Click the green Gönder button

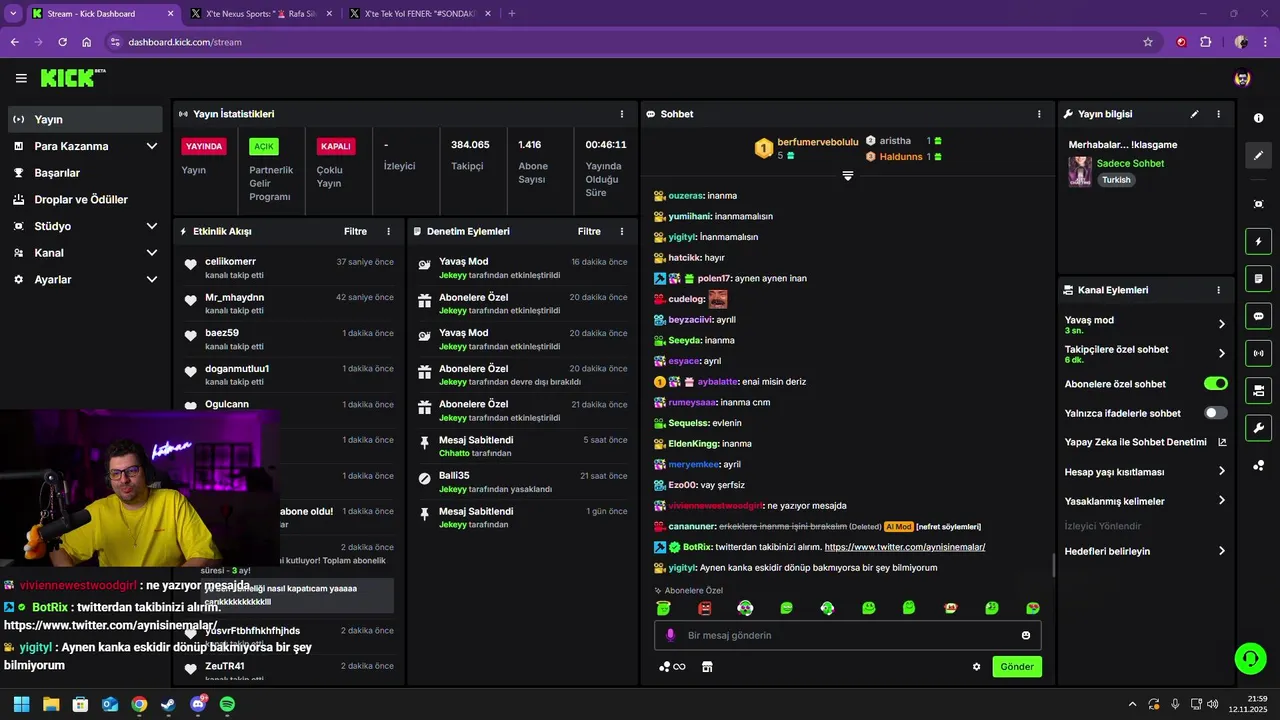1017,667
